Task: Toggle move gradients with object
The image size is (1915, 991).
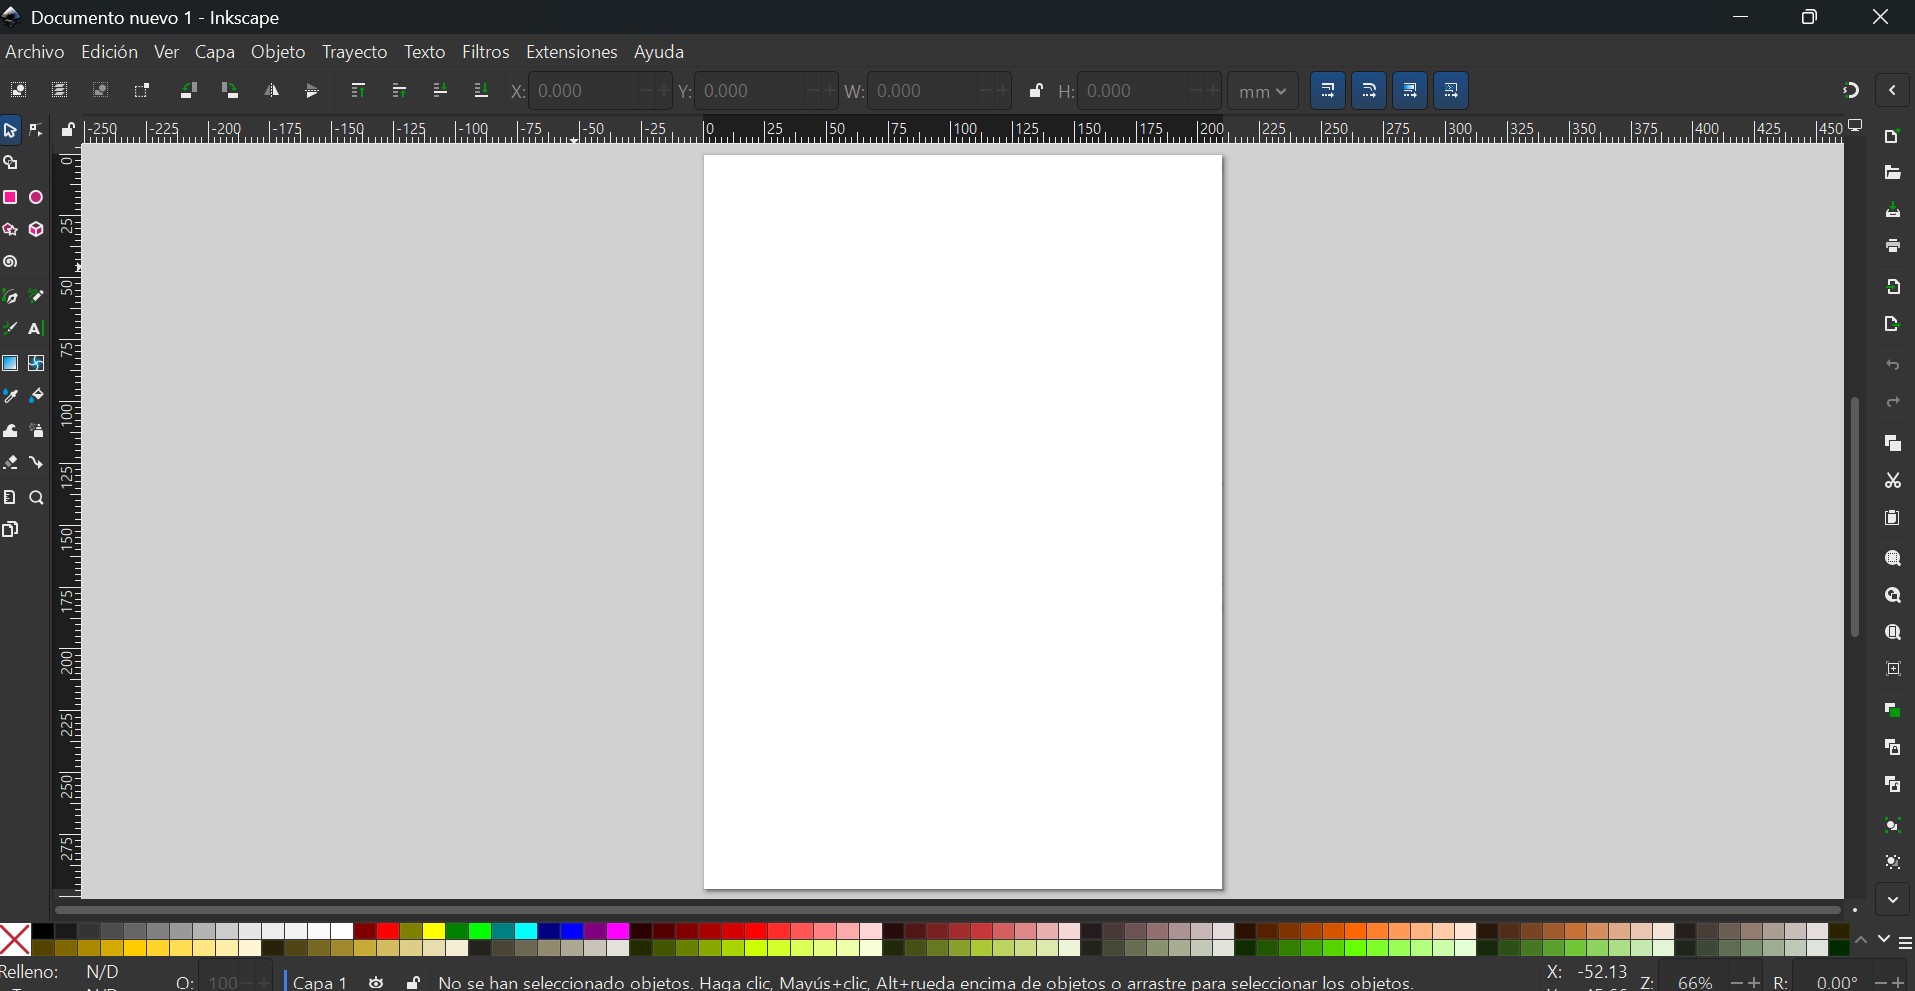Action: click(x=1410, y=91)
